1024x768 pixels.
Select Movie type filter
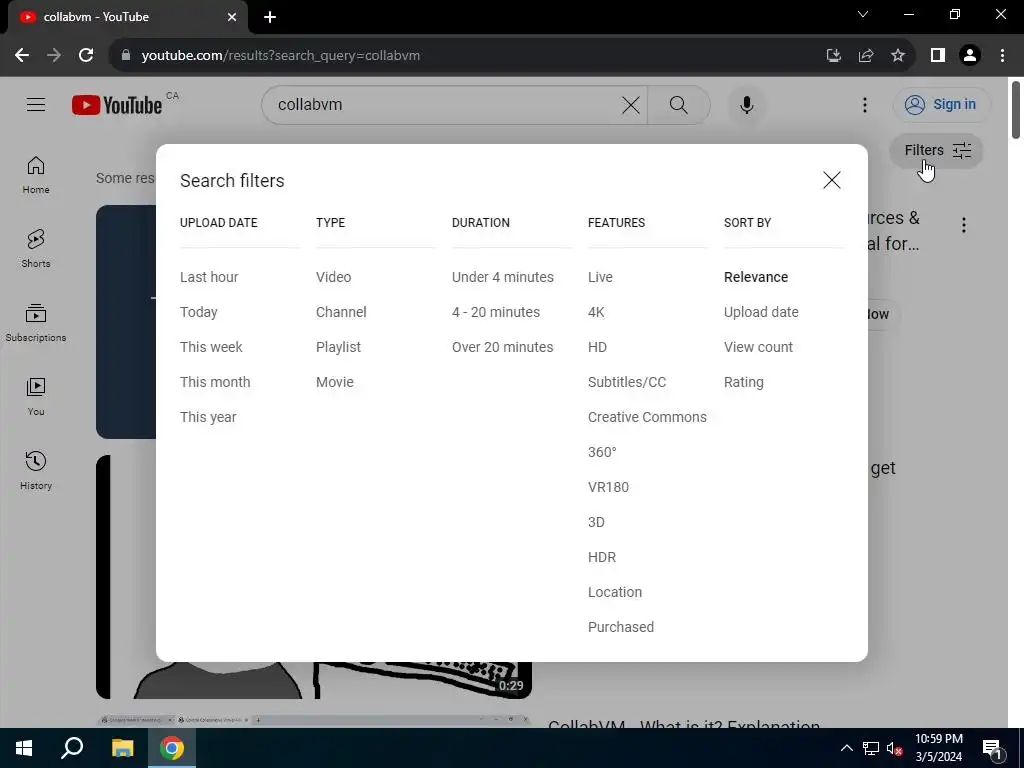pyautogui.click(x=334, y=382)
